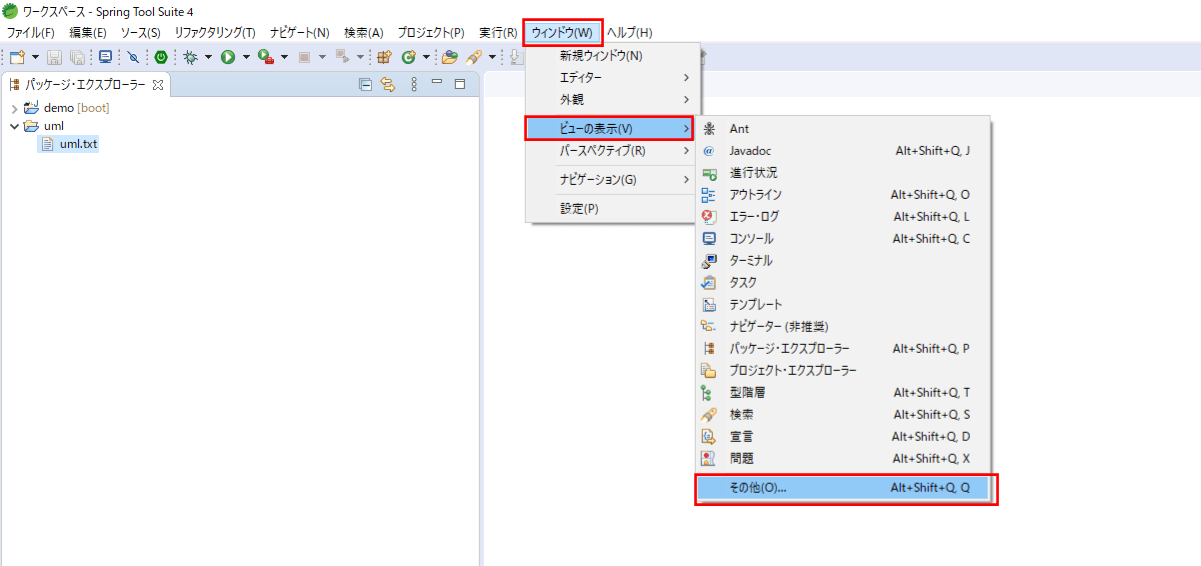Close the Package Explorer tab
1201x566 pixels.
pos(158,85)
